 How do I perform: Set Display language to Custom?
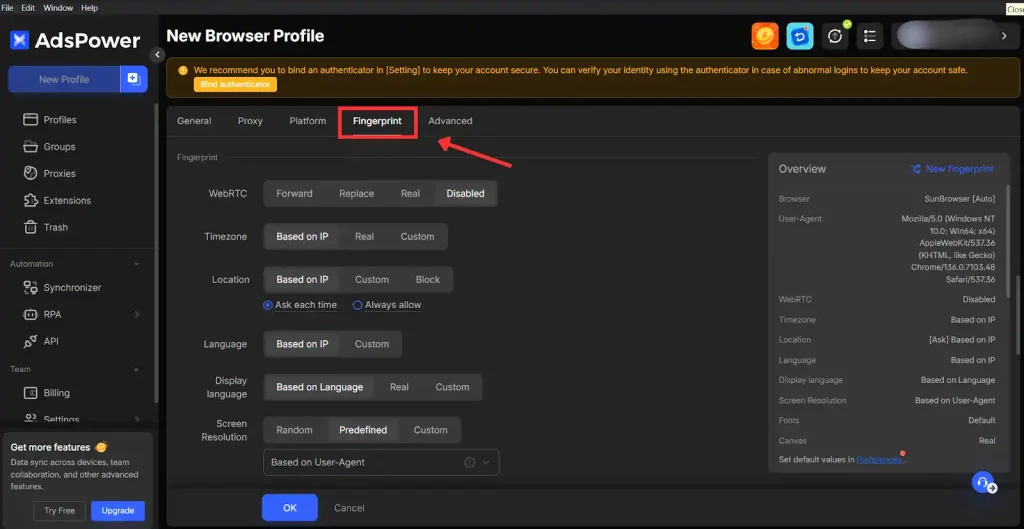tap(452, 387)
